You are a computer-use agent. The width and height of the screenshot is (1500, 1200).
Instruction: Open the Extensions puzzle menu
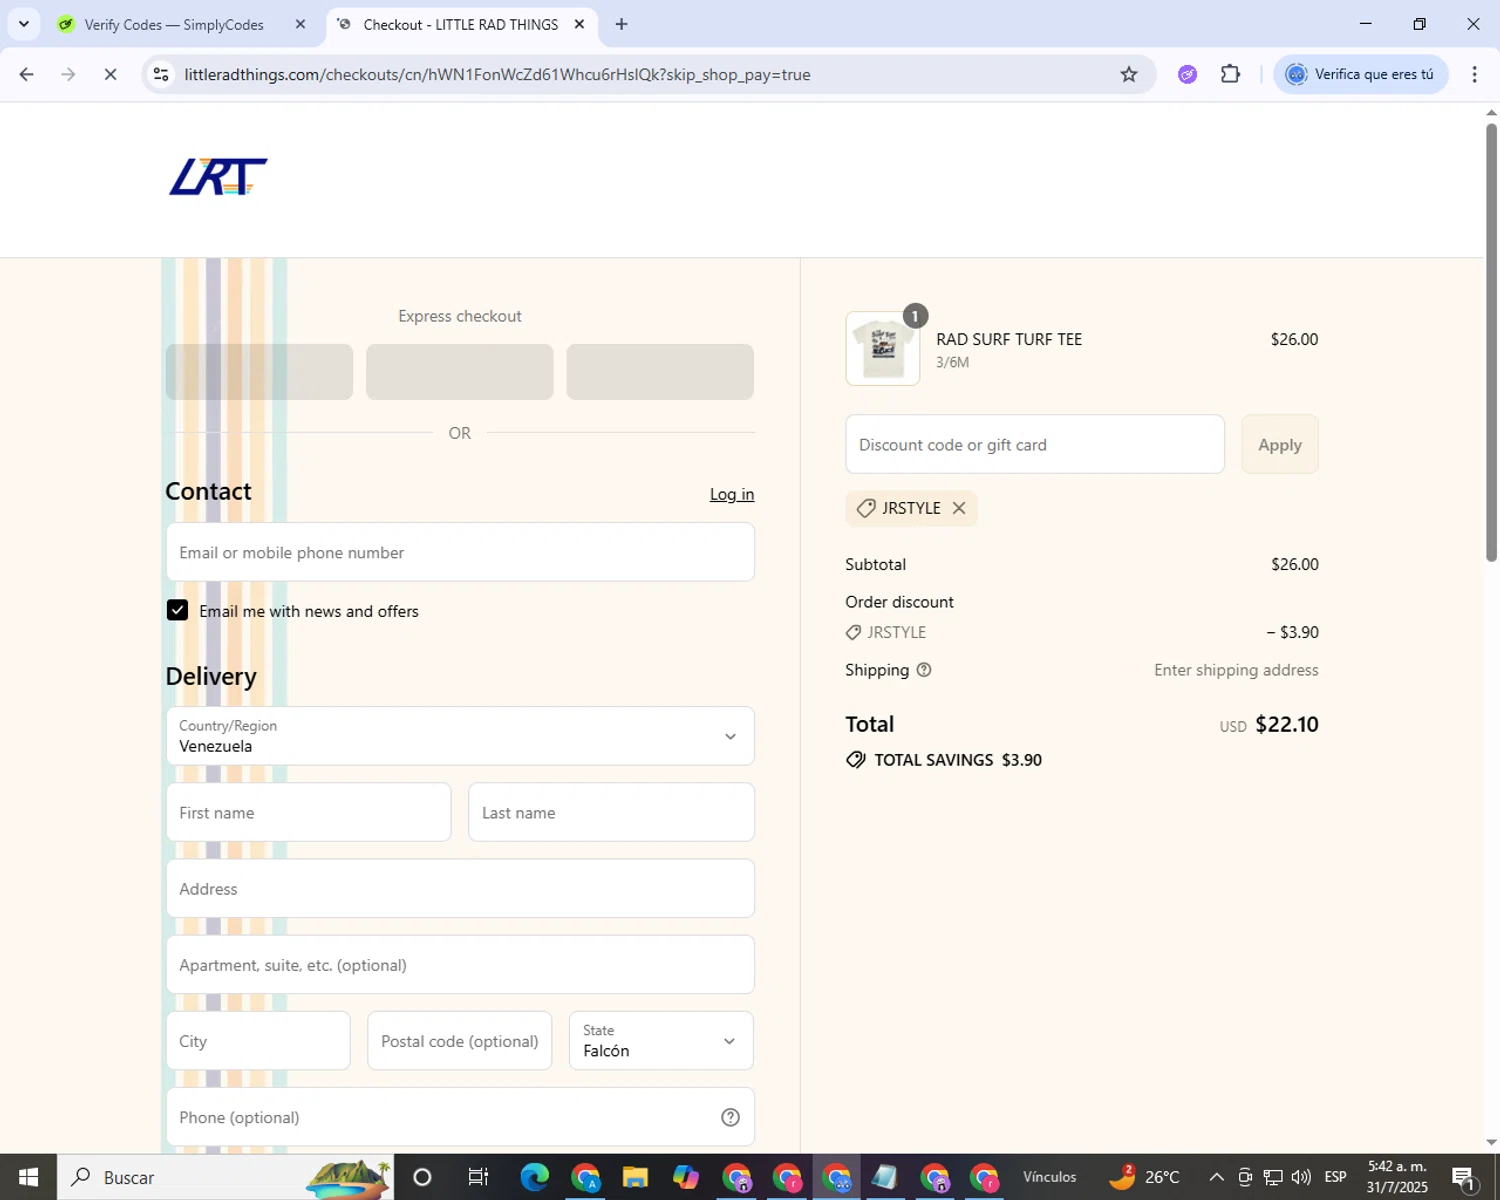pyautogui.click(x=1231, y=74)
